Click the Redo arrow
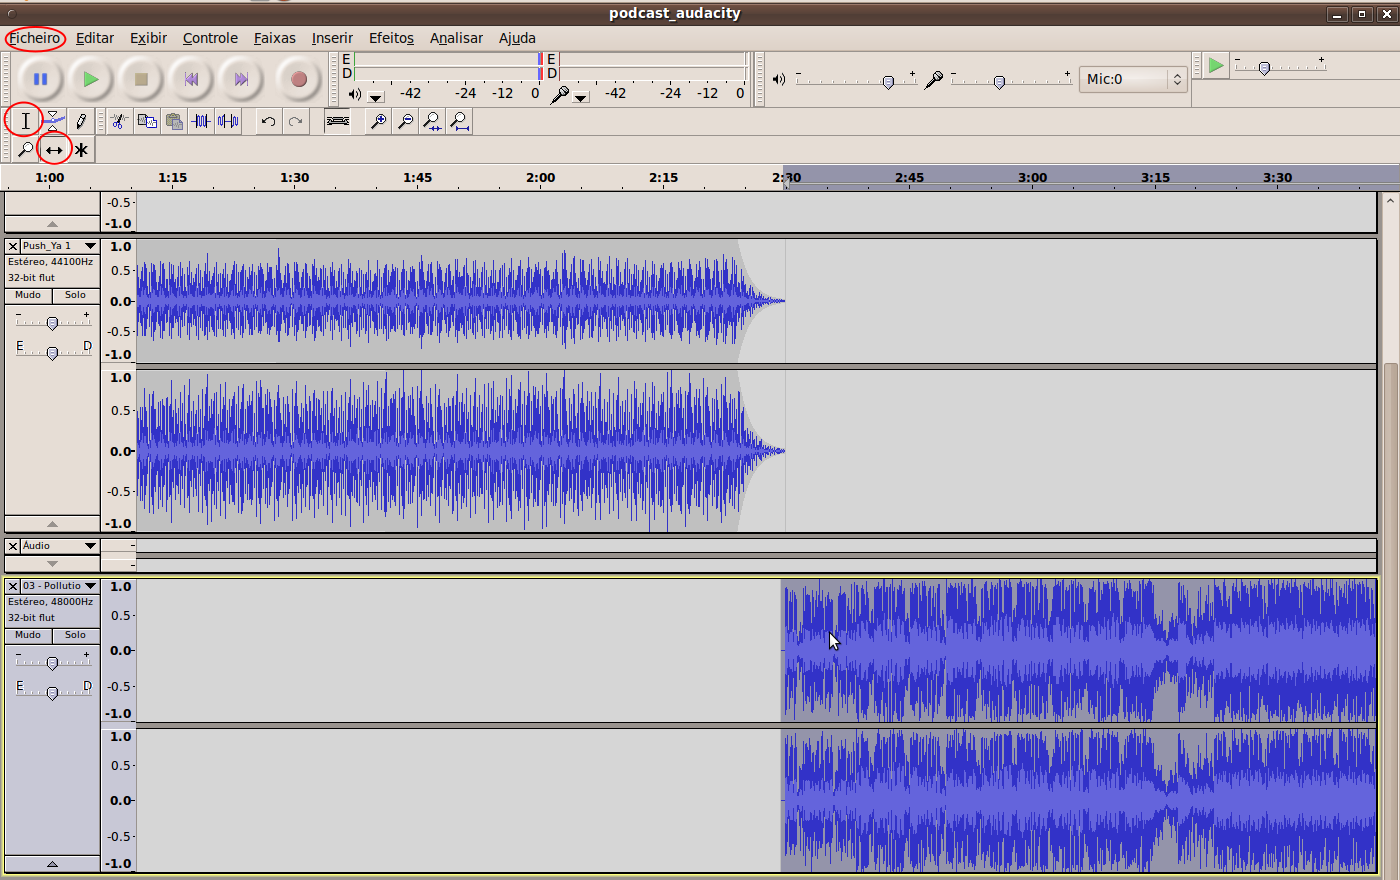The height and width of the screenshot is (880, 1400). coord(295,121)
